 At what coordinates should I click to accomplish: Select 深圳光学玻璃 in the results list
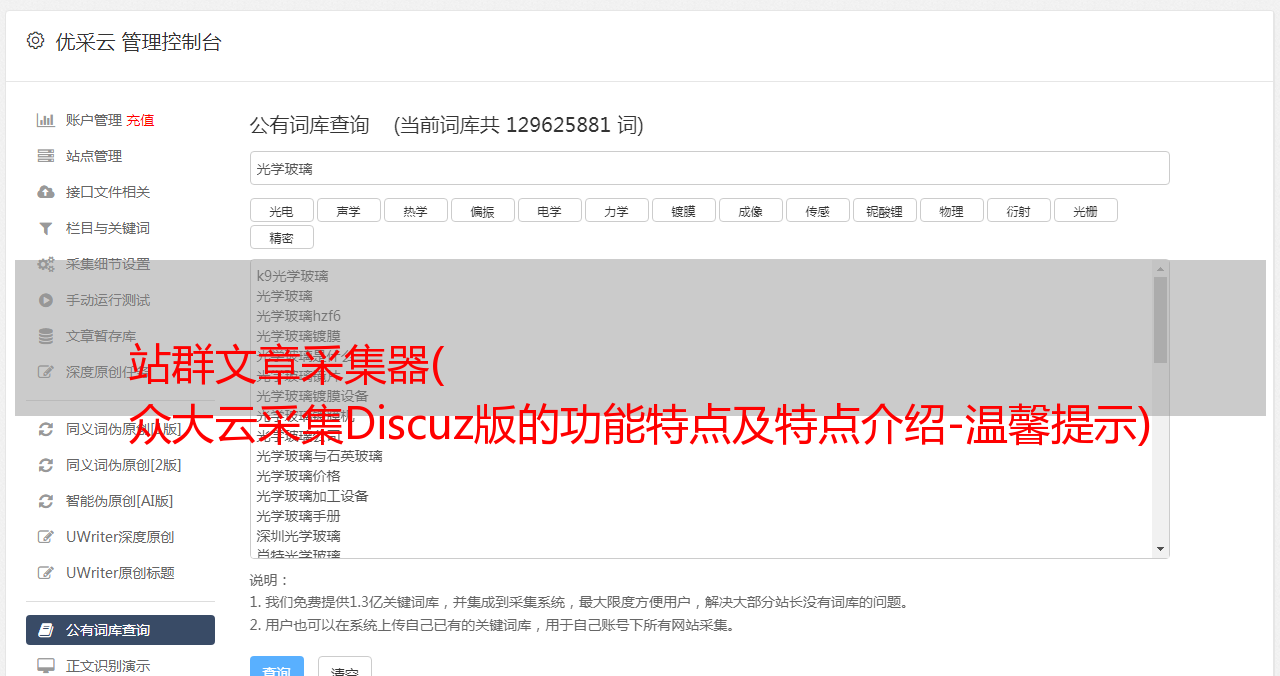click(298, 536)
